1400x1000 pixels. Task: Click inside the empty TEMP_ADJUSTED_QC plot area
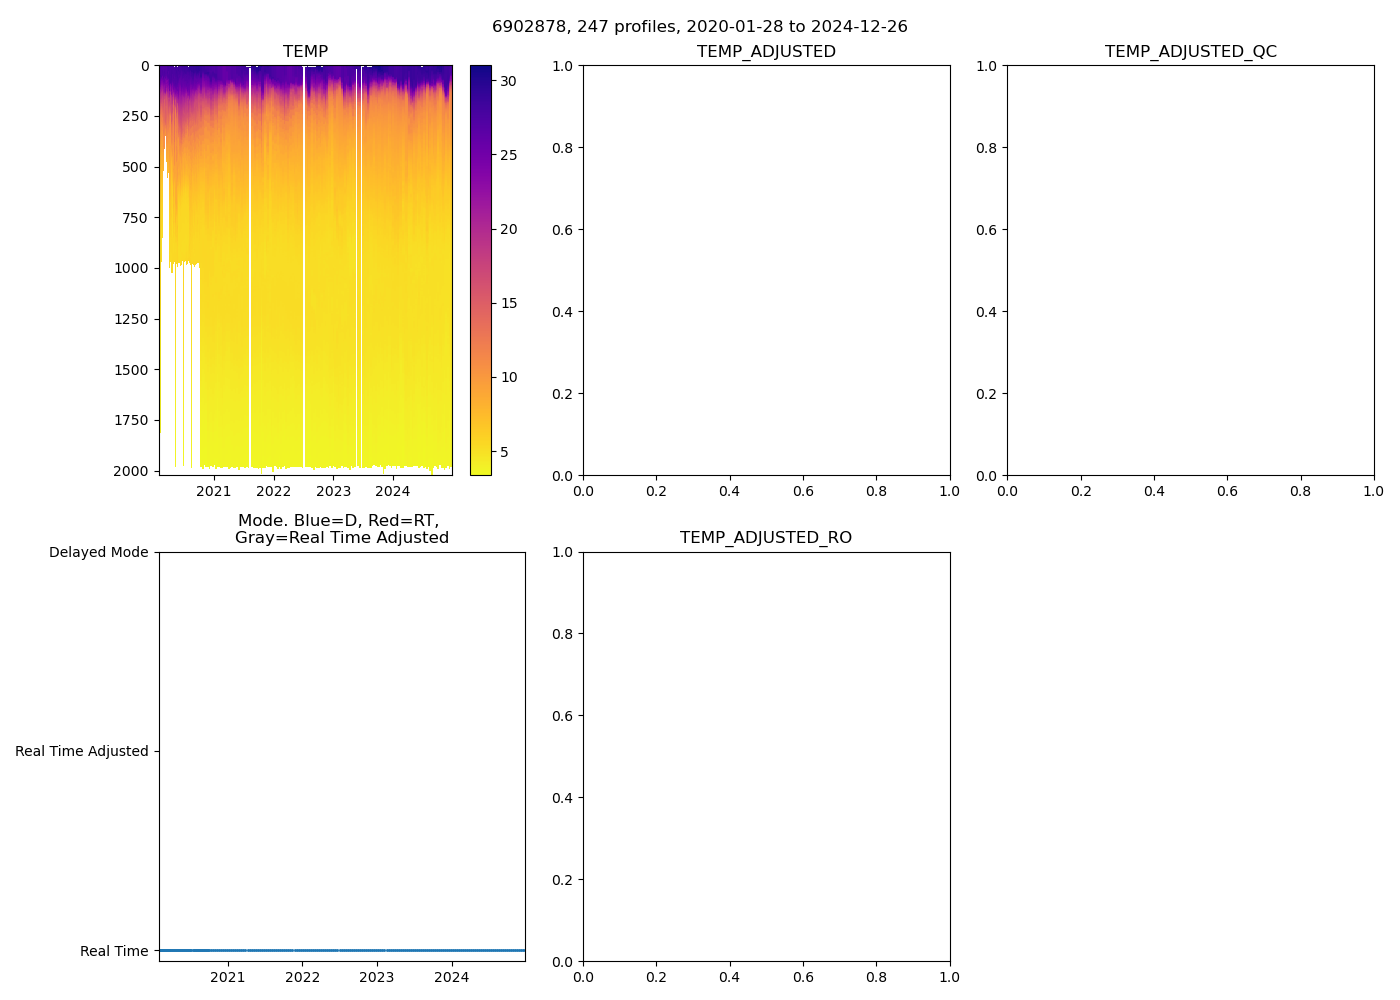pyautogui.click(x=1190, y=270)
